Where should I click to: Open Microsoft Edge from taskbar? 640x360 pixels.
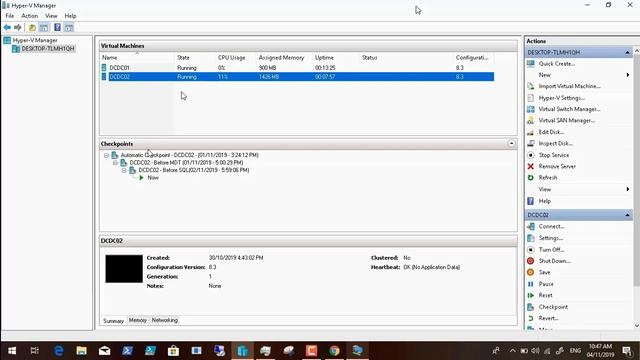[x=59, y=351]
